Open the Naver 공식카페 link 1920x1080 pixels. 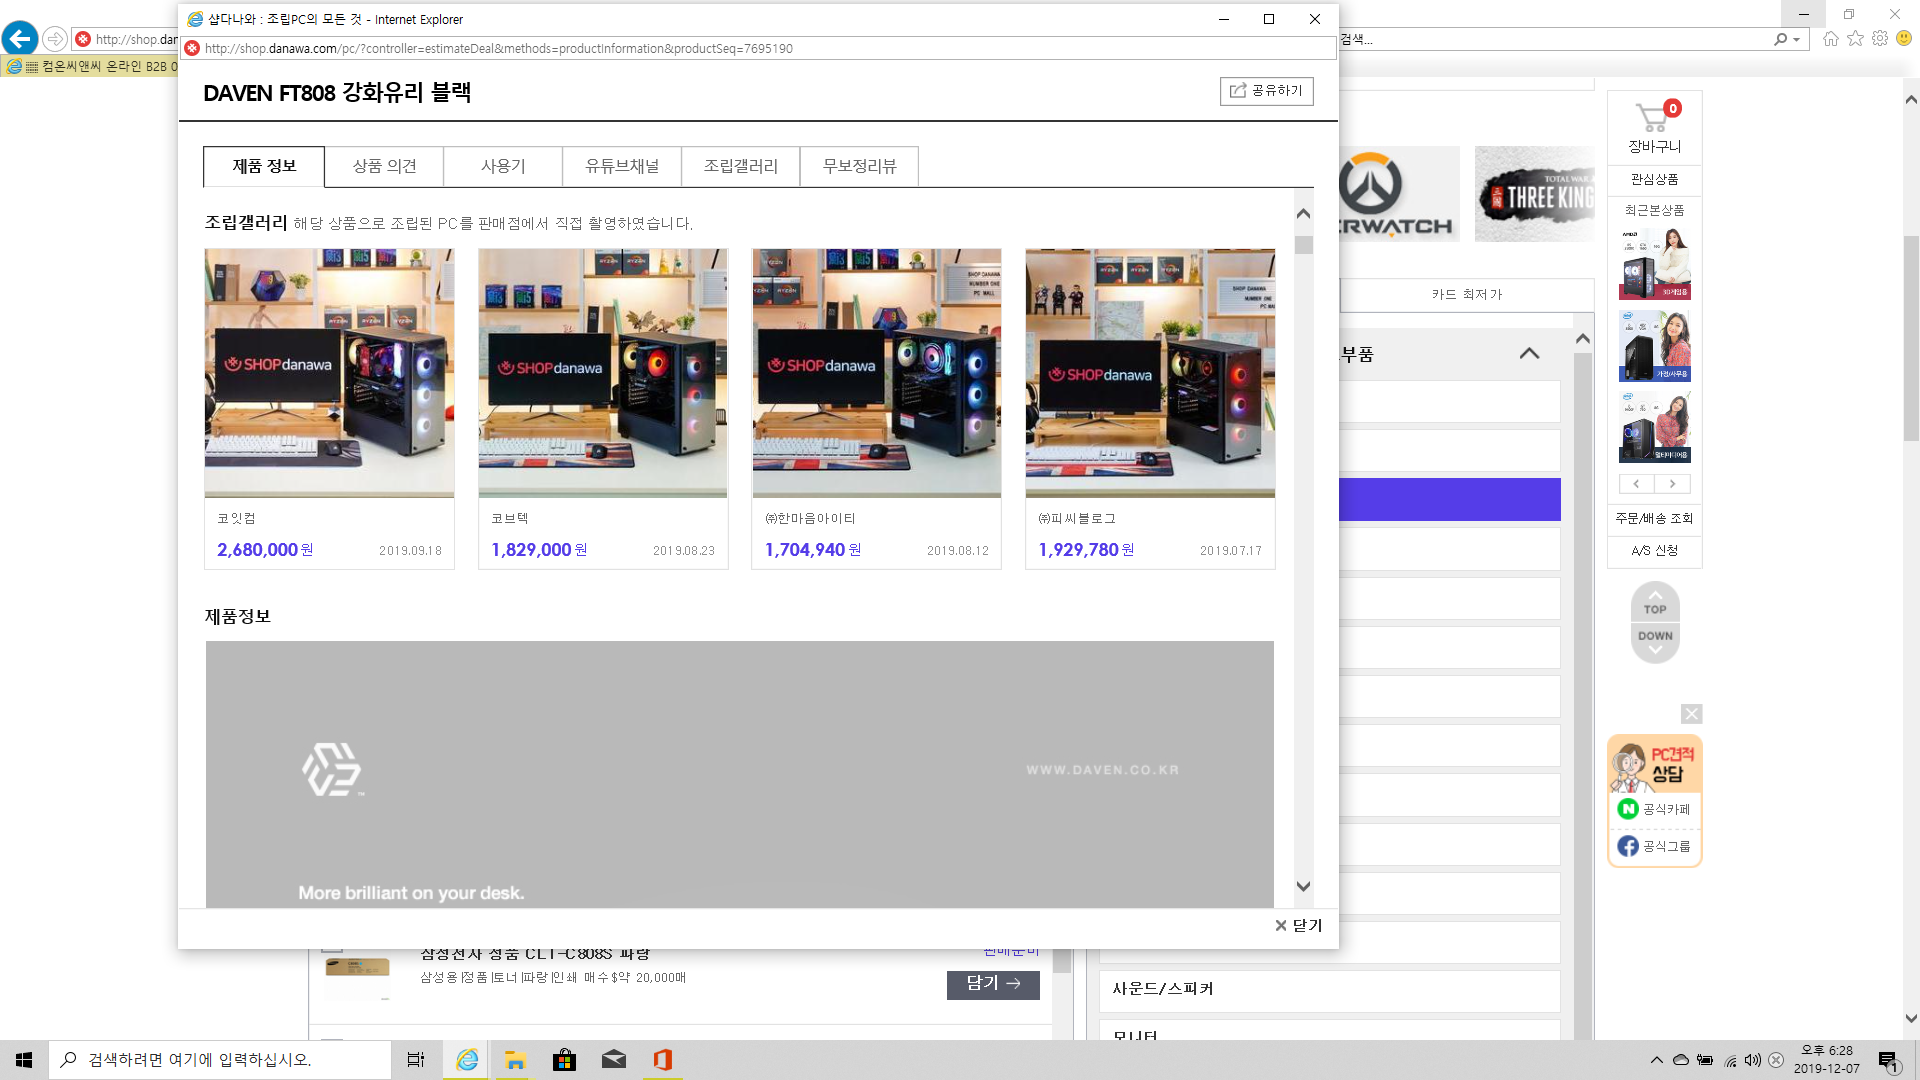[1655, 809]
